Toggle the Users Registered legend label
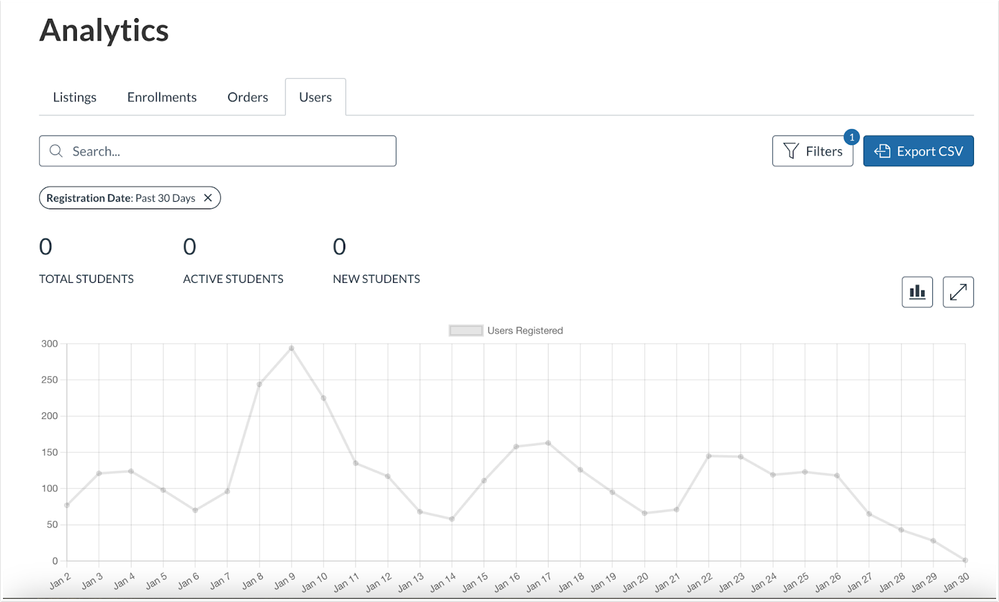 [x=524, y=331]
